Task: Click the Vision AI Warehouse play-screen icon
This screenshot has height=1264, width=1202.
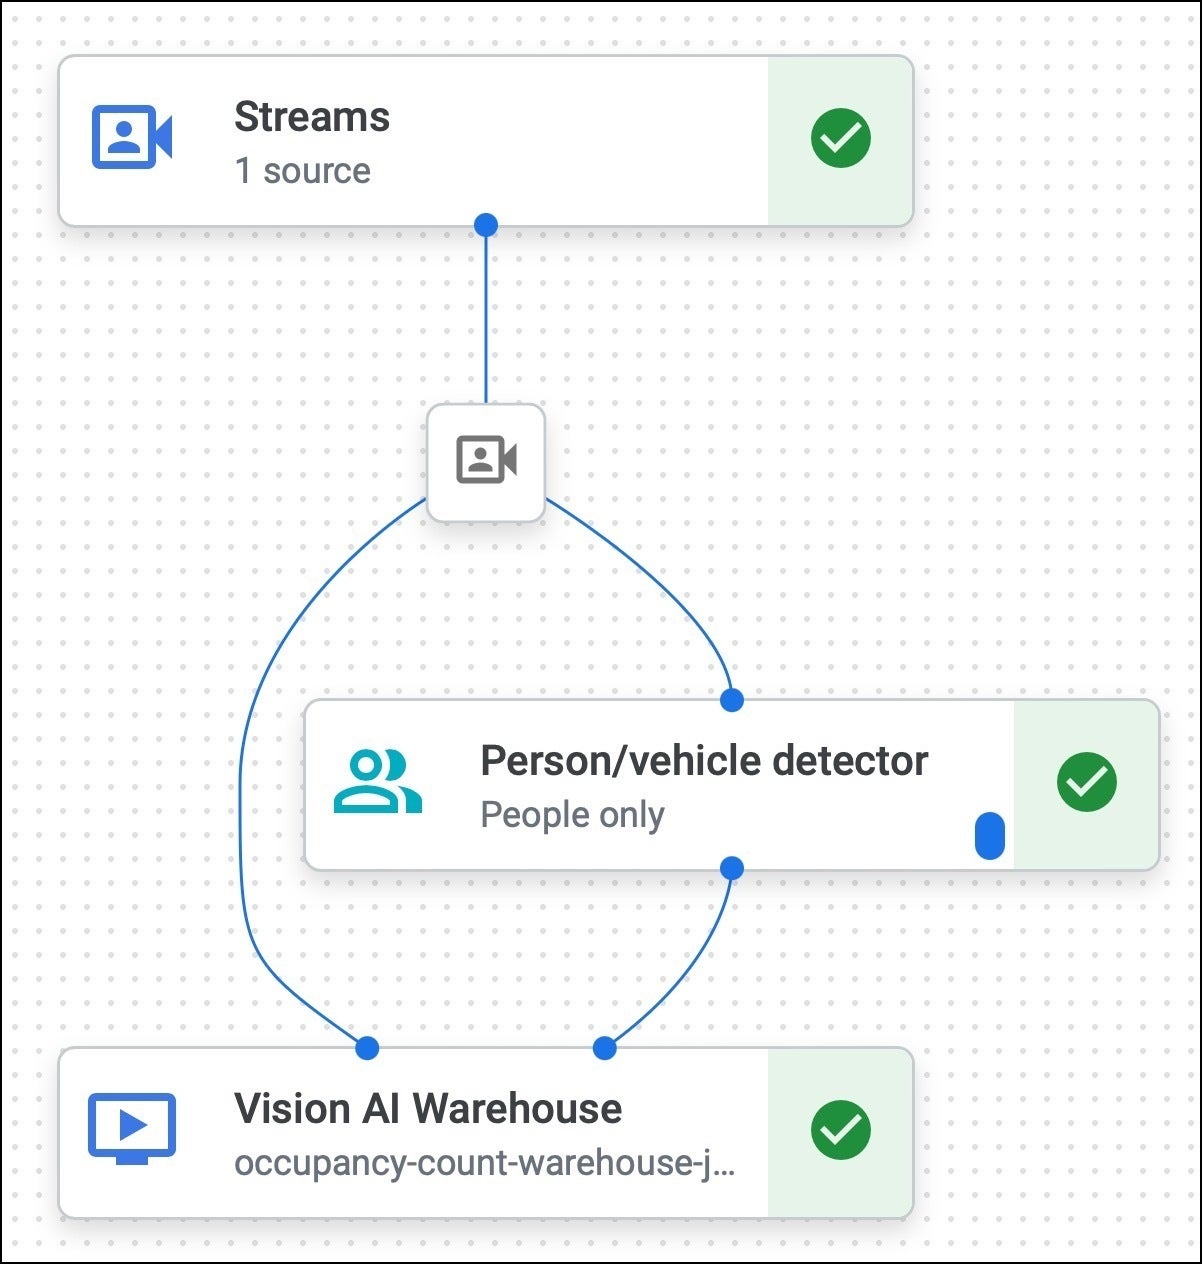Action: click(x=132, y=1129)
